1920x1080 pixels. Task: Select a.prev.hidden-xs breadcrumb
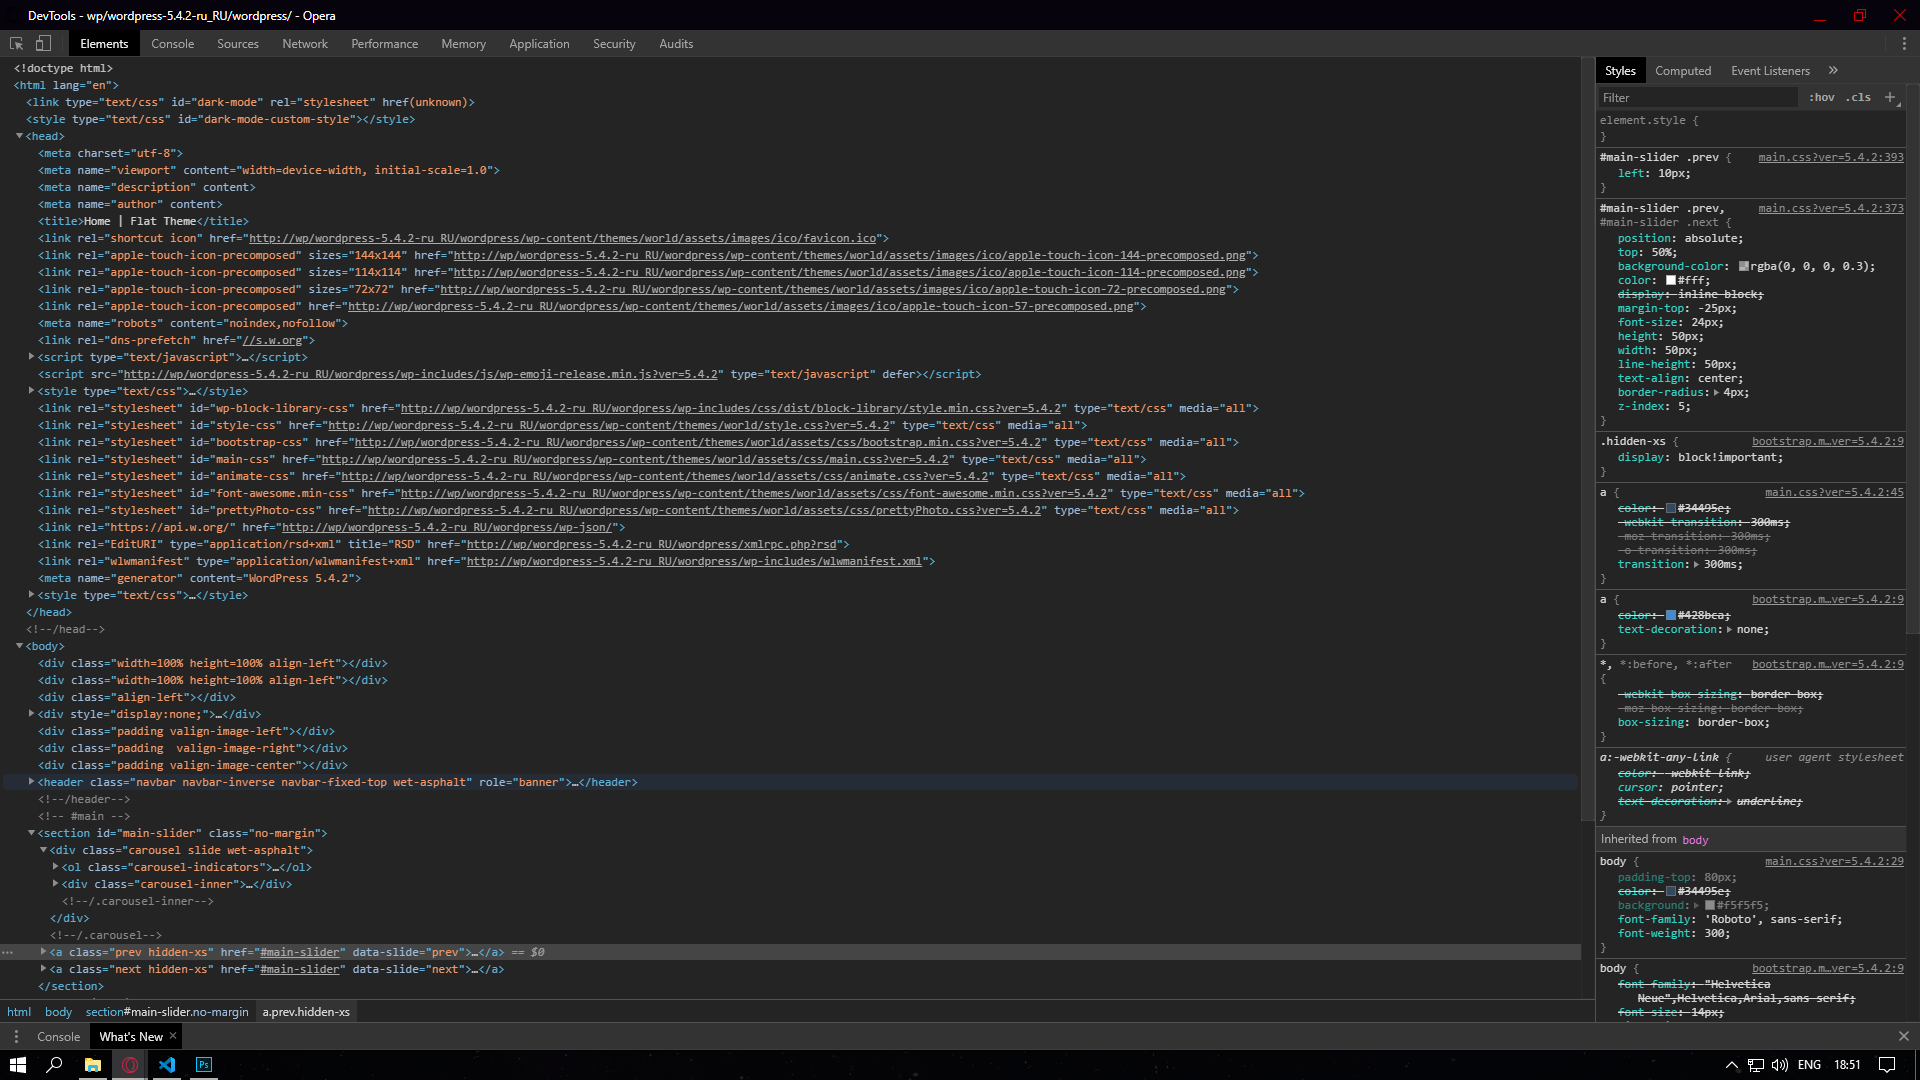pyautogui.click(x=306, y=1011)
